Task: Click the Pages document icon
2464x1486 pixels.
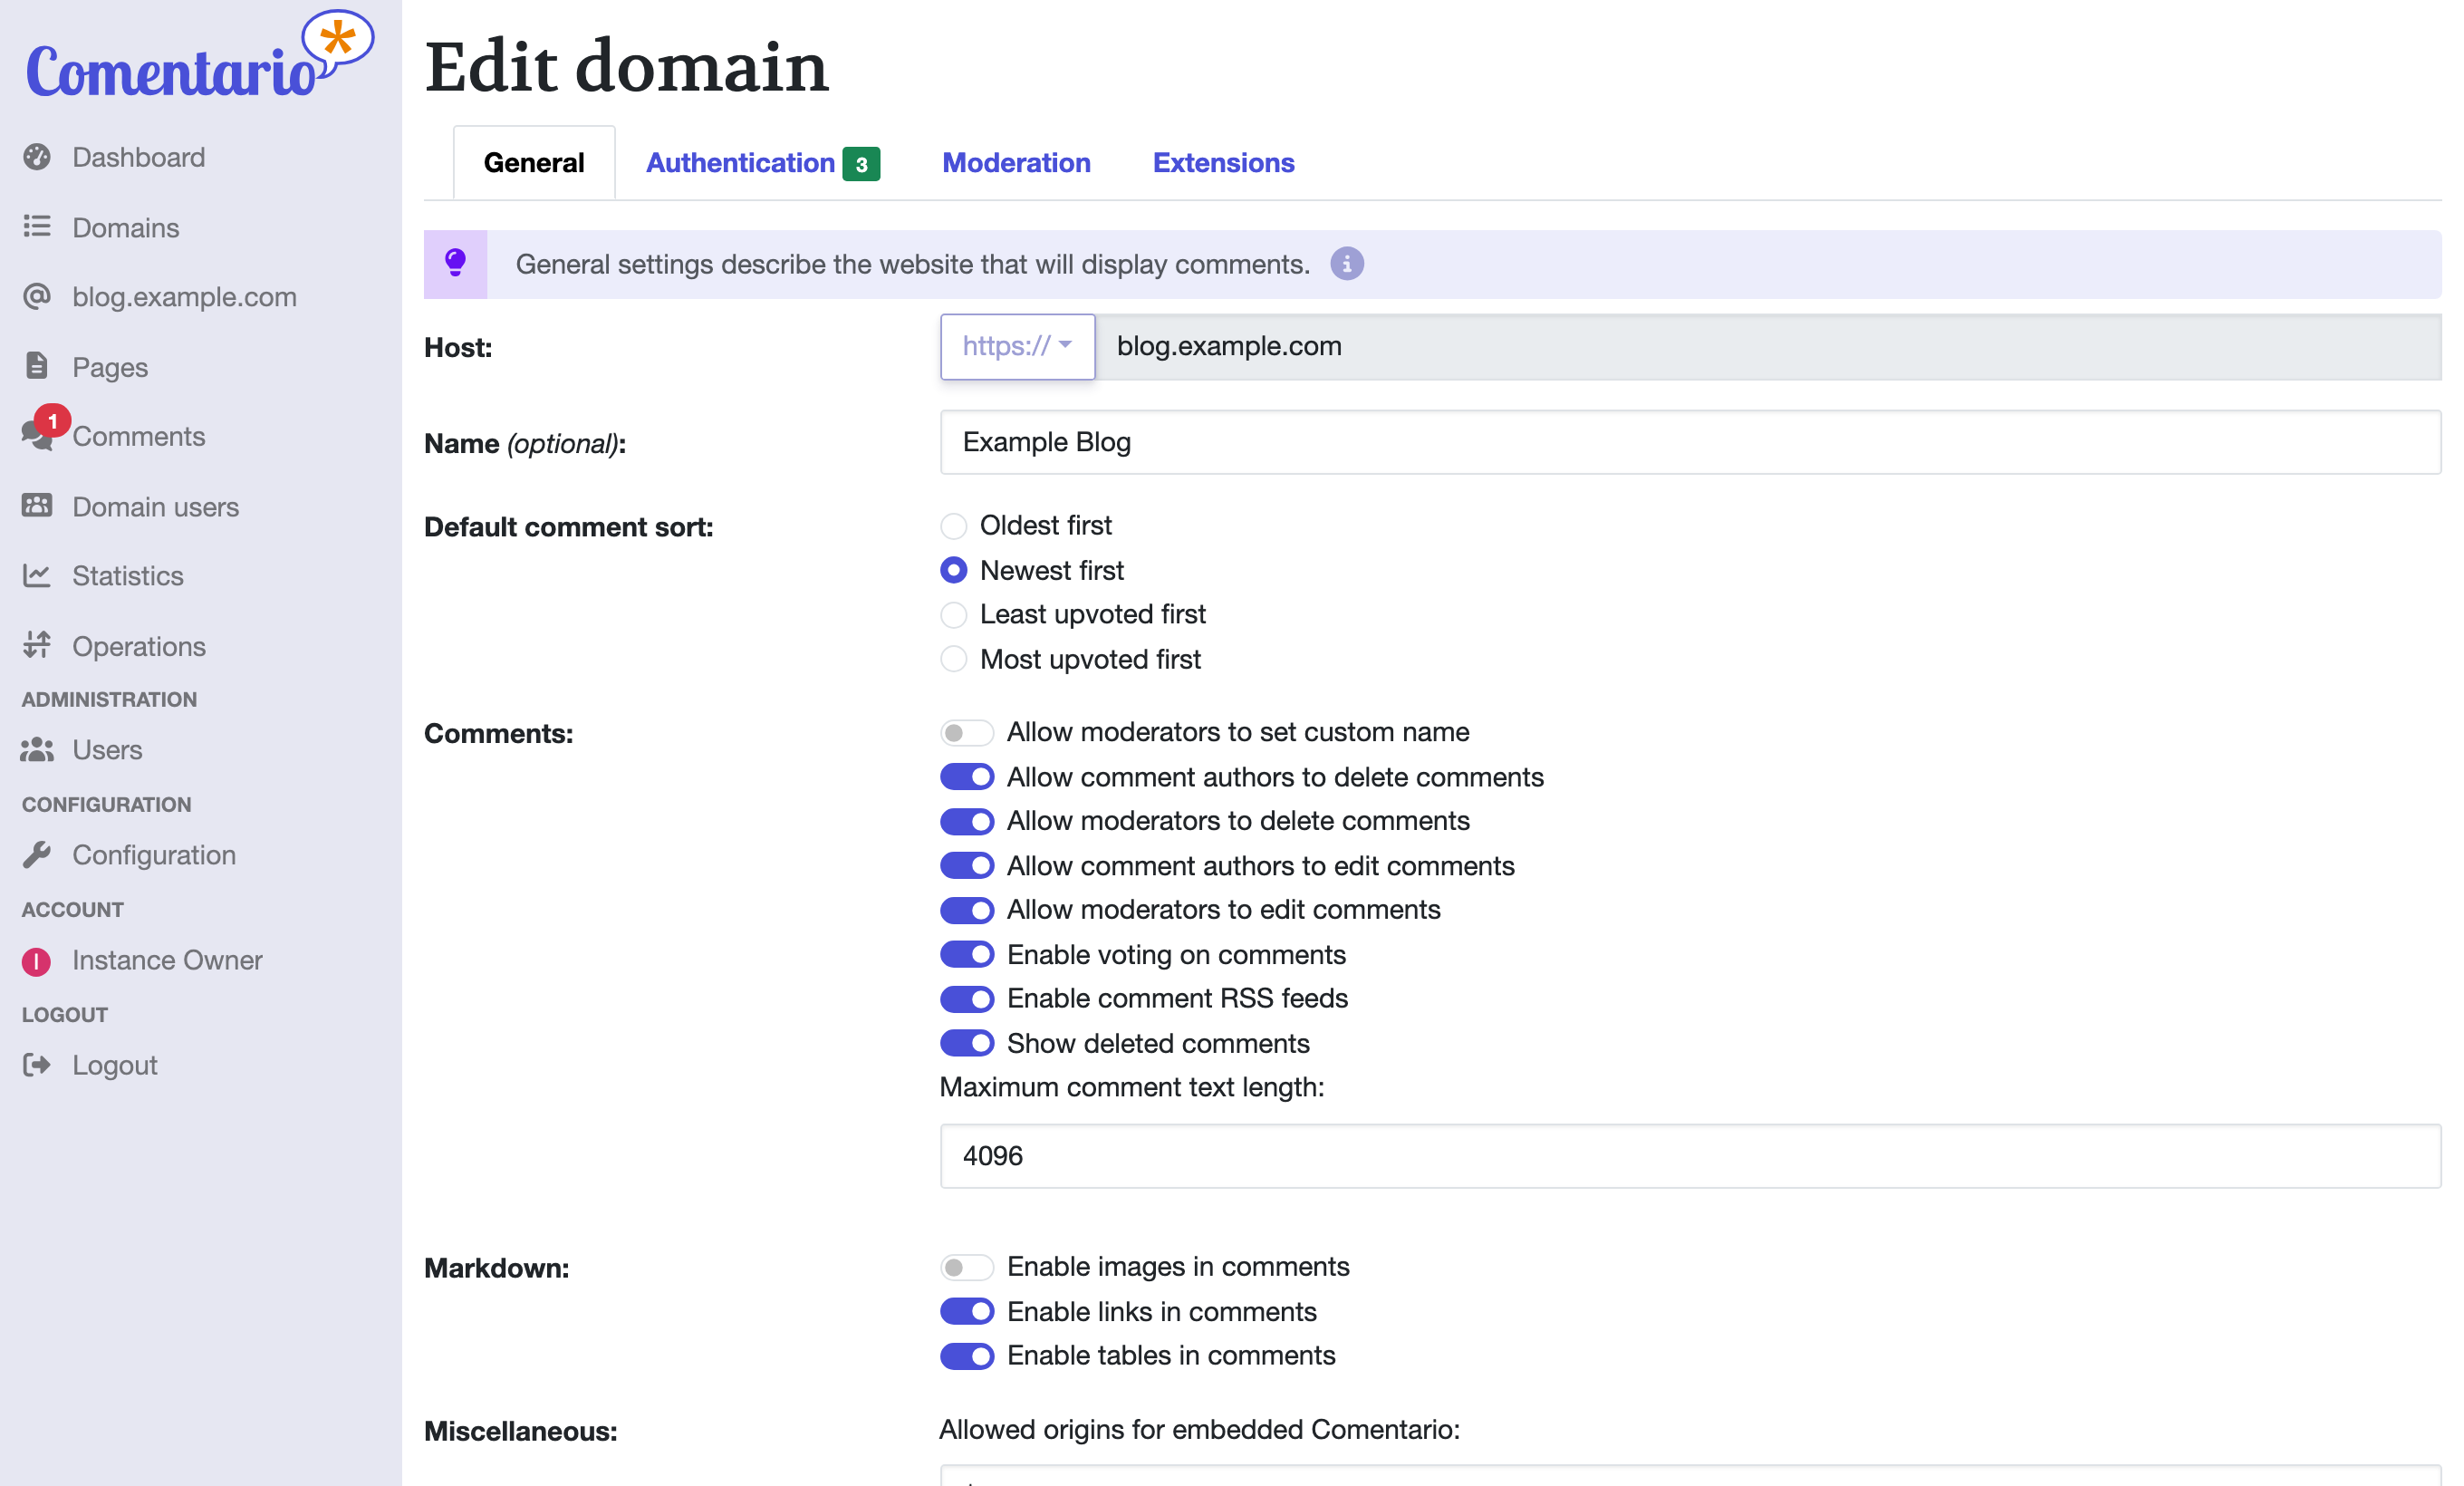Action: pos(37,366)
